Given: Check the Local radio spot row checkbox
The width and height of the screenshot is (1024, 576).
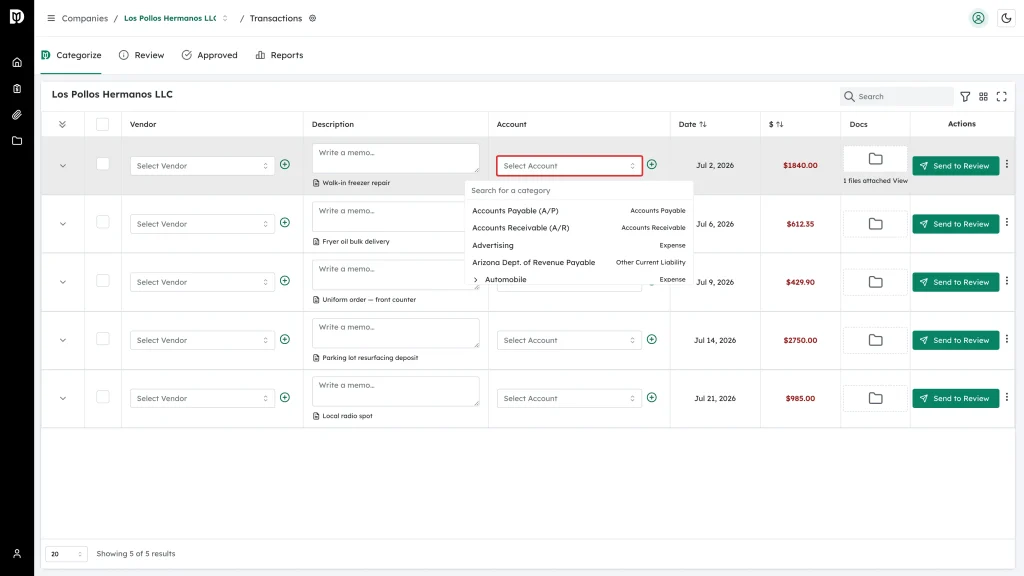Looking at the screenshot, I should 103,397.
